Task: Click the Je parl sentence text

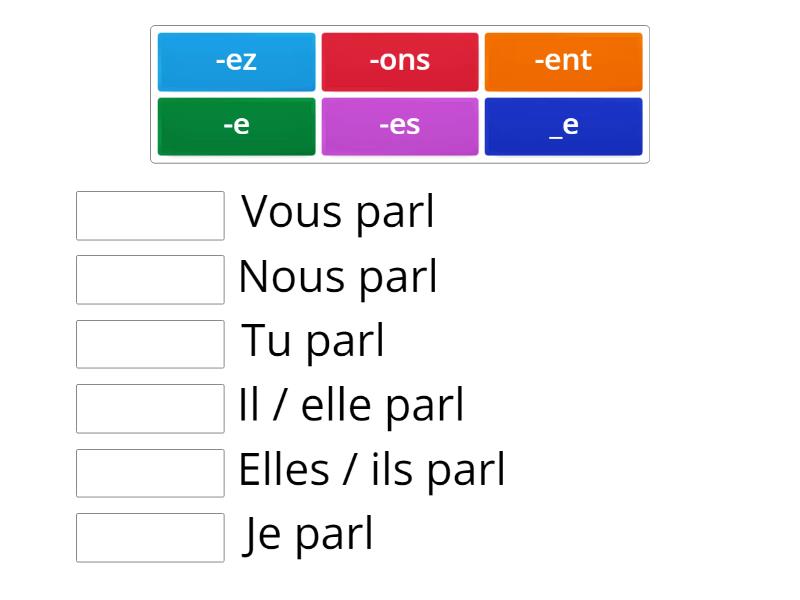Action: 309,535
